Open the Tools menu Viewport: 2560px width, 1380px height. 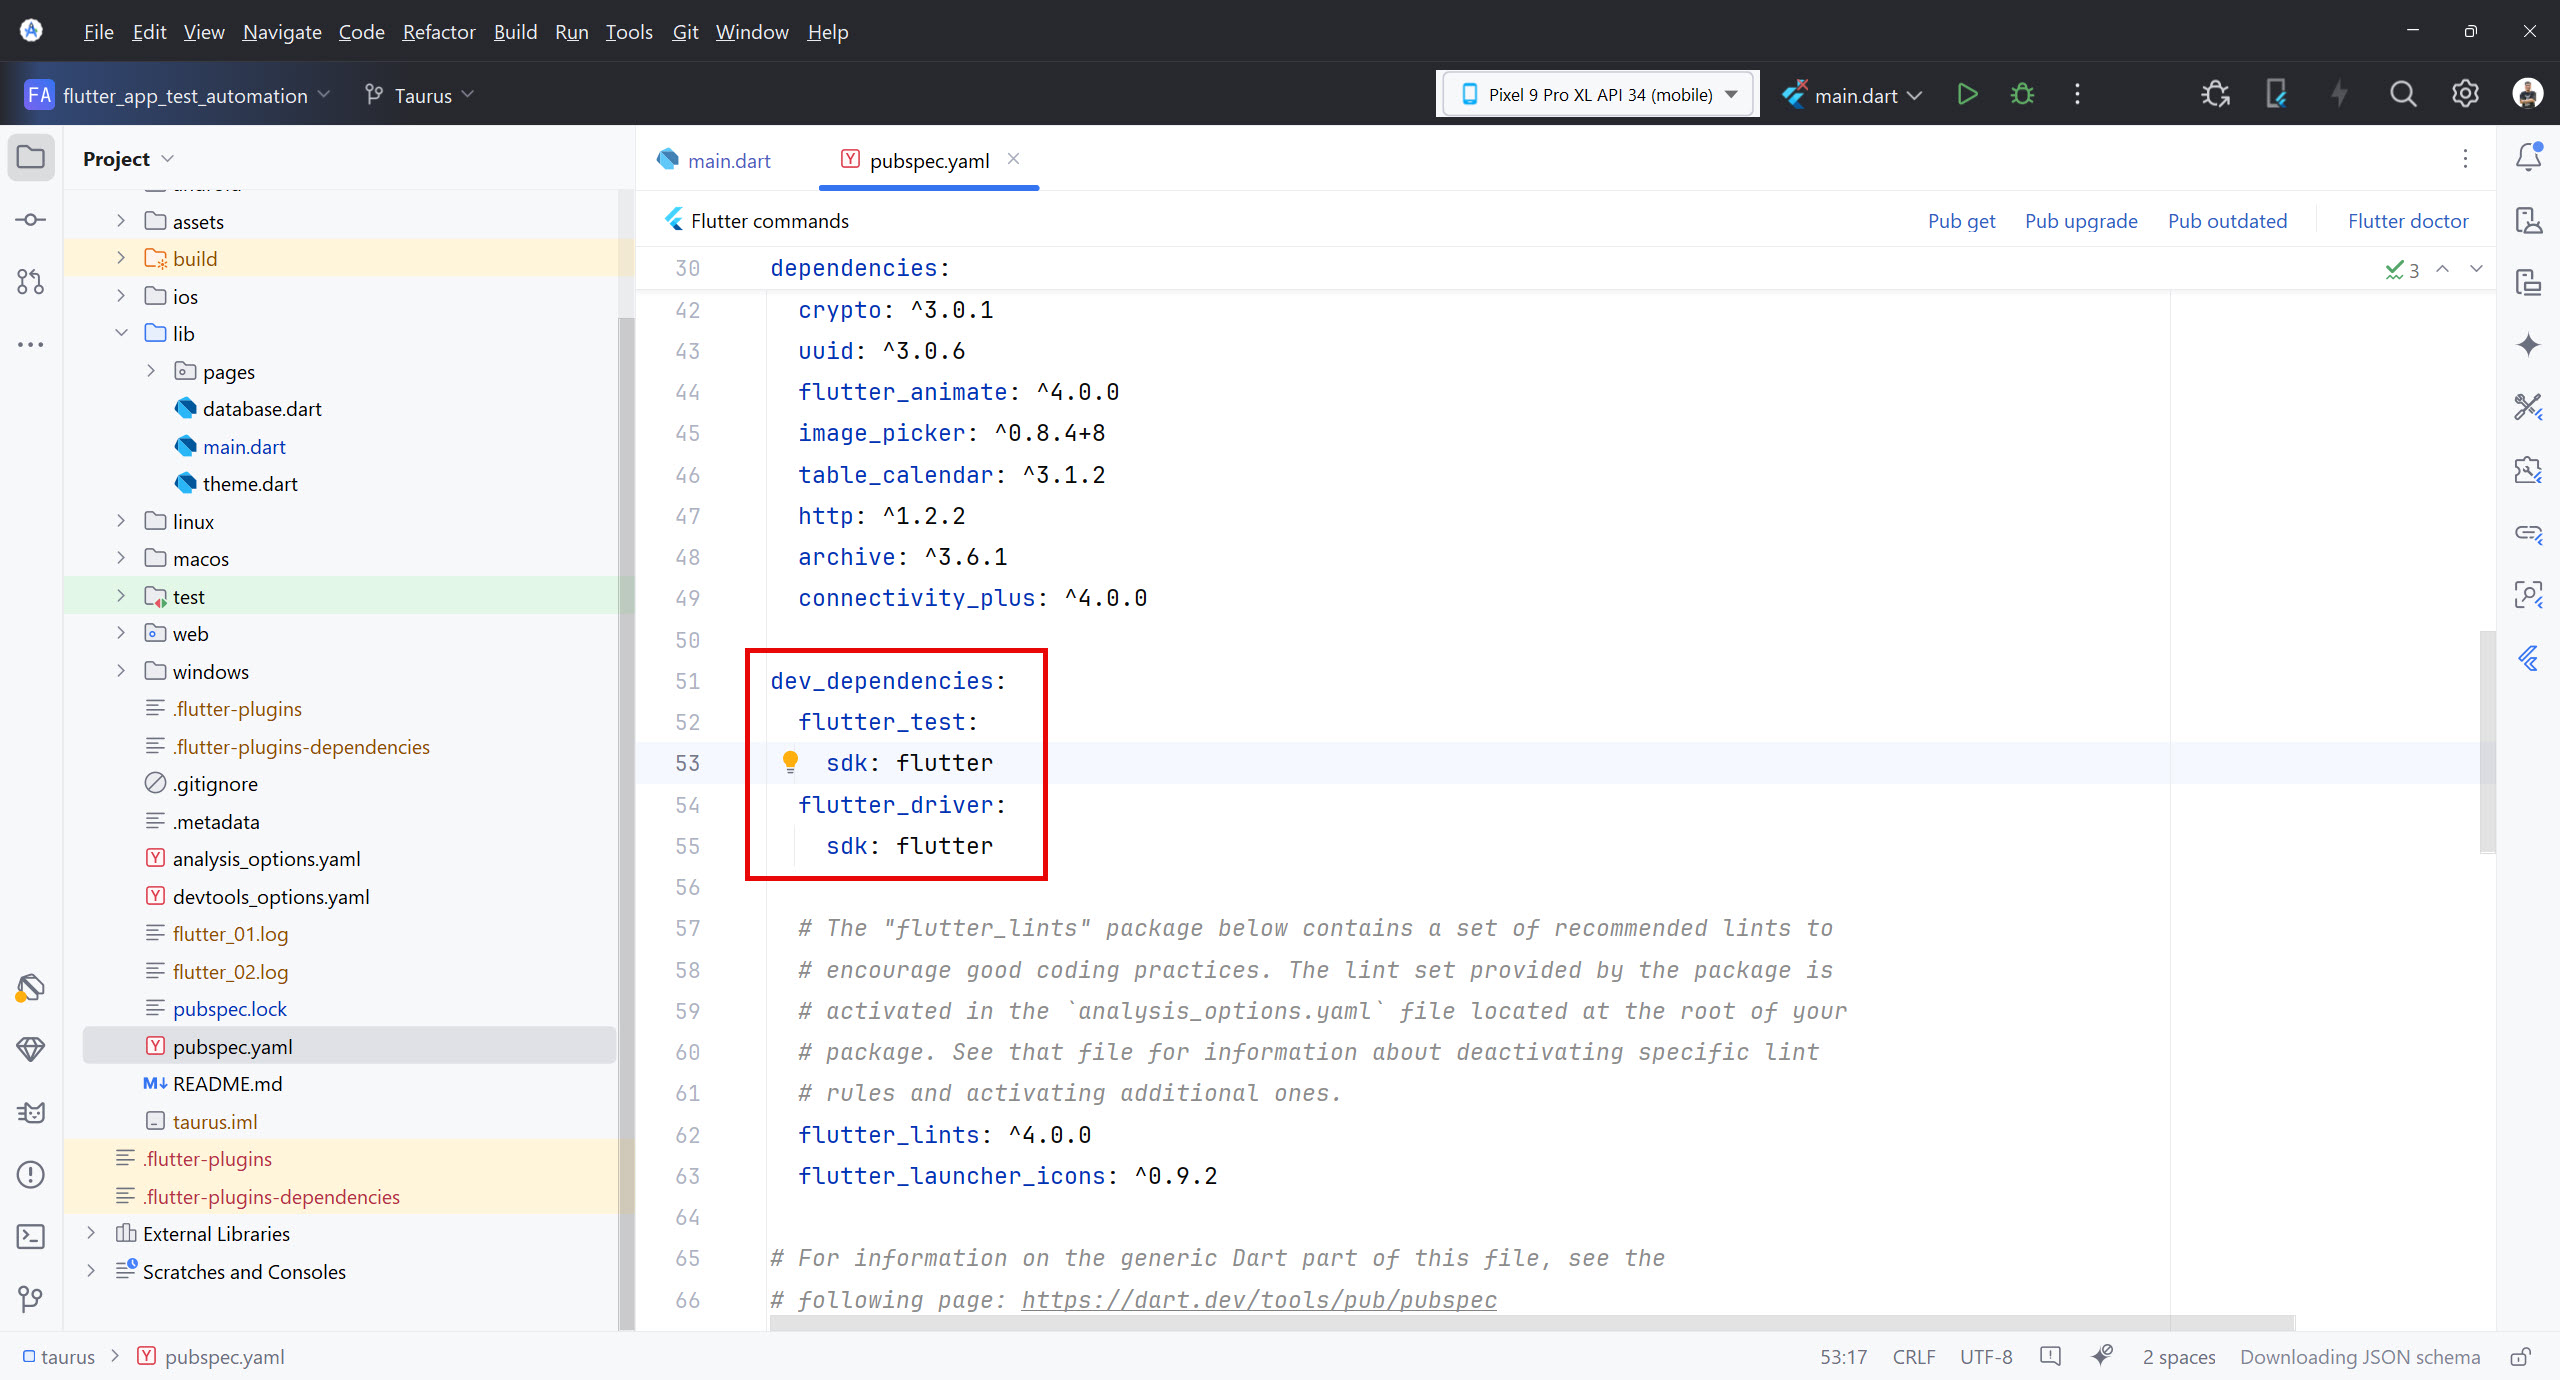click(x=628, y=32)
